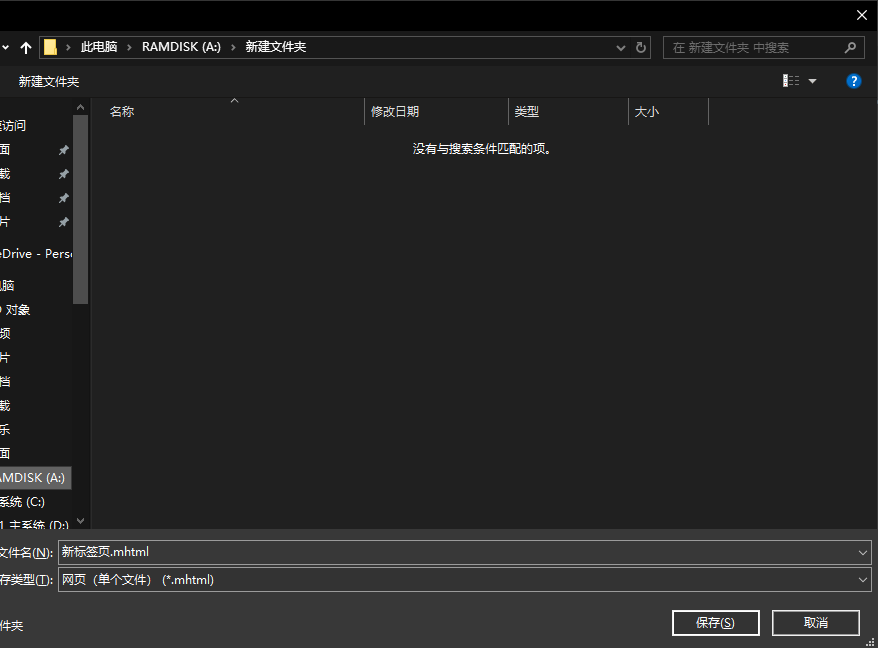This screenshot has width=878, height=648.
Task: Sort by the 修改日期 column header
Action: coord(395,112)
